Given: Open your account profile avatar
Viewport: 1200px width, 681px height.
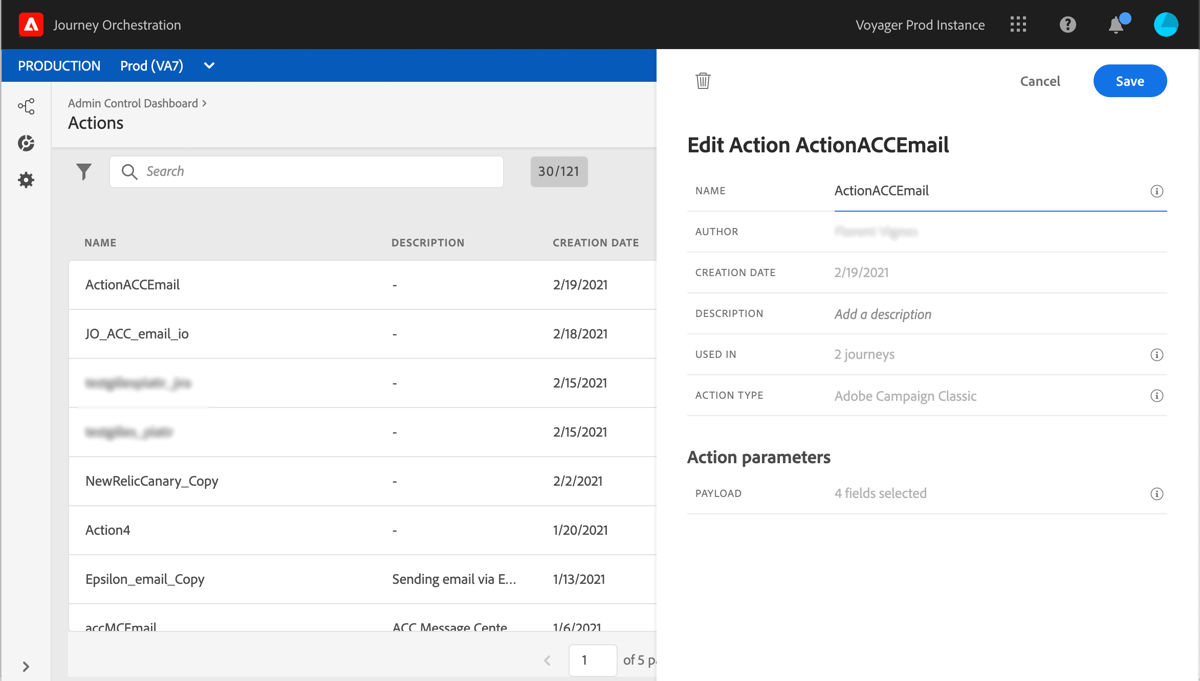Looking at the screenshot, I should click(1166, 24).
